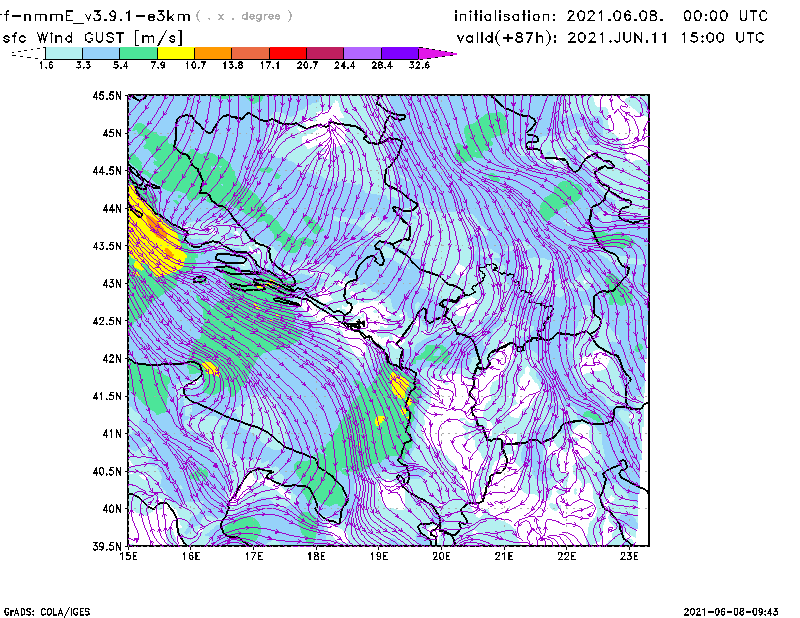Click the green 5.4–7.9 legend swatch
Viewport: 800px width, 618px height.
click(138, 53)
